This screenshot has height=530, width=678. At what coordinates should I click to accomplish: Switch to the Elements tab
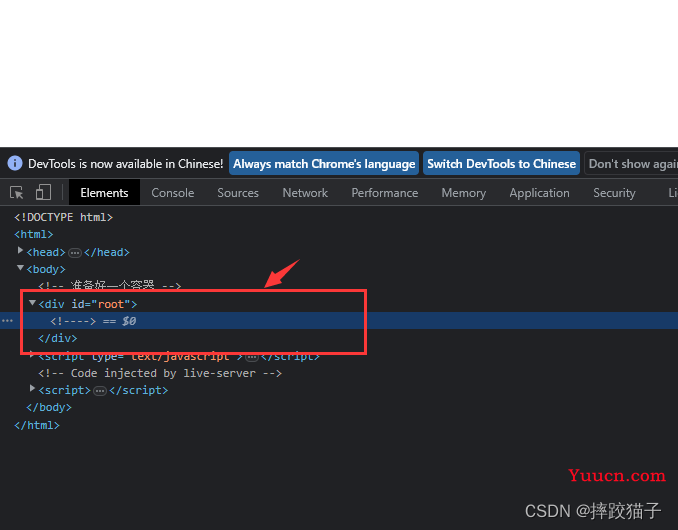tap(104, 193)
